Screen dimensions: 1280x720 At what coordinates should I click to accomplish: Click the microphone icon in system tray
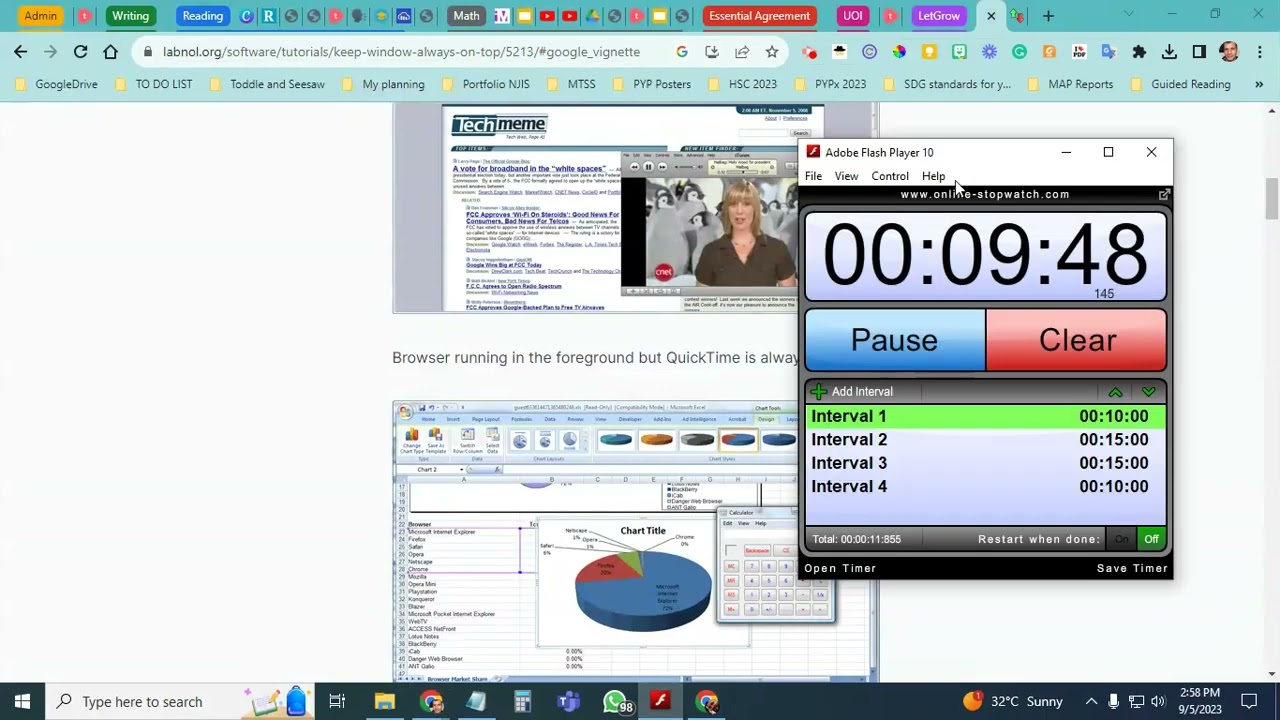click(1113, 701)
